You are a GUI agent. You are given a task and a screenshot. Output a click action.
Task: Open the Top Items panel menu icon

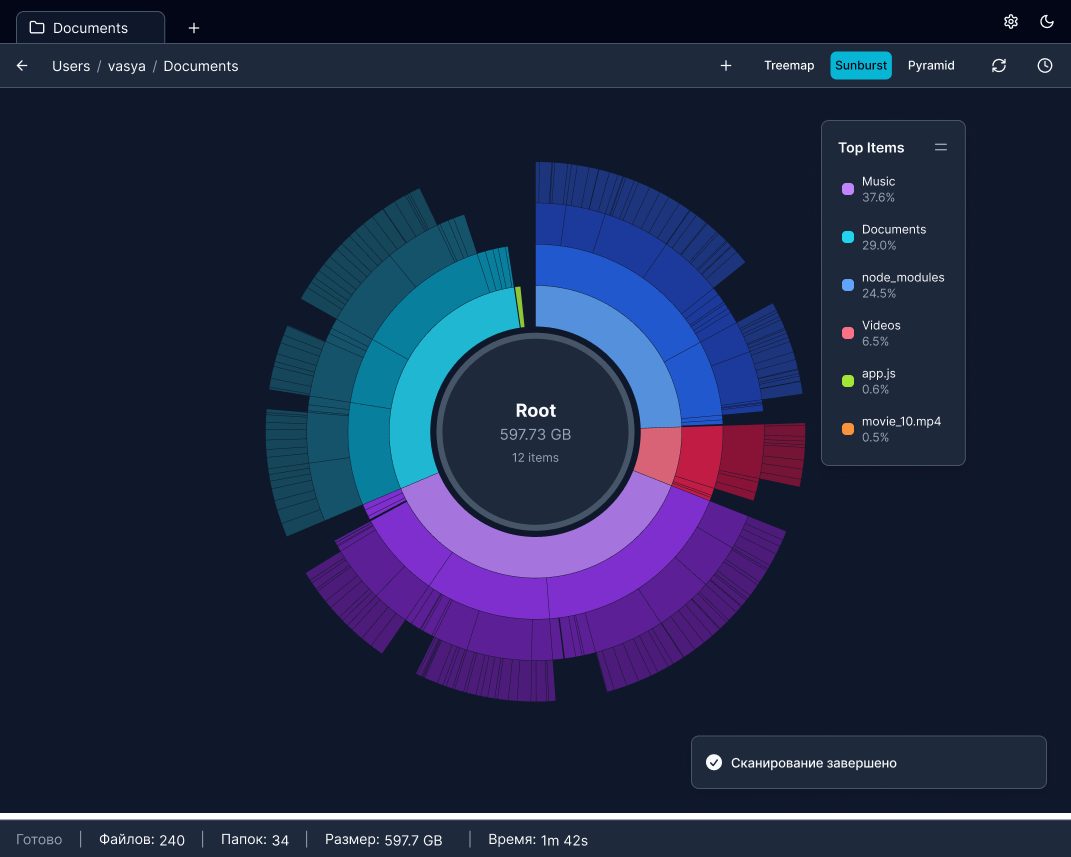pyautogui.click(x=940, y=147)
